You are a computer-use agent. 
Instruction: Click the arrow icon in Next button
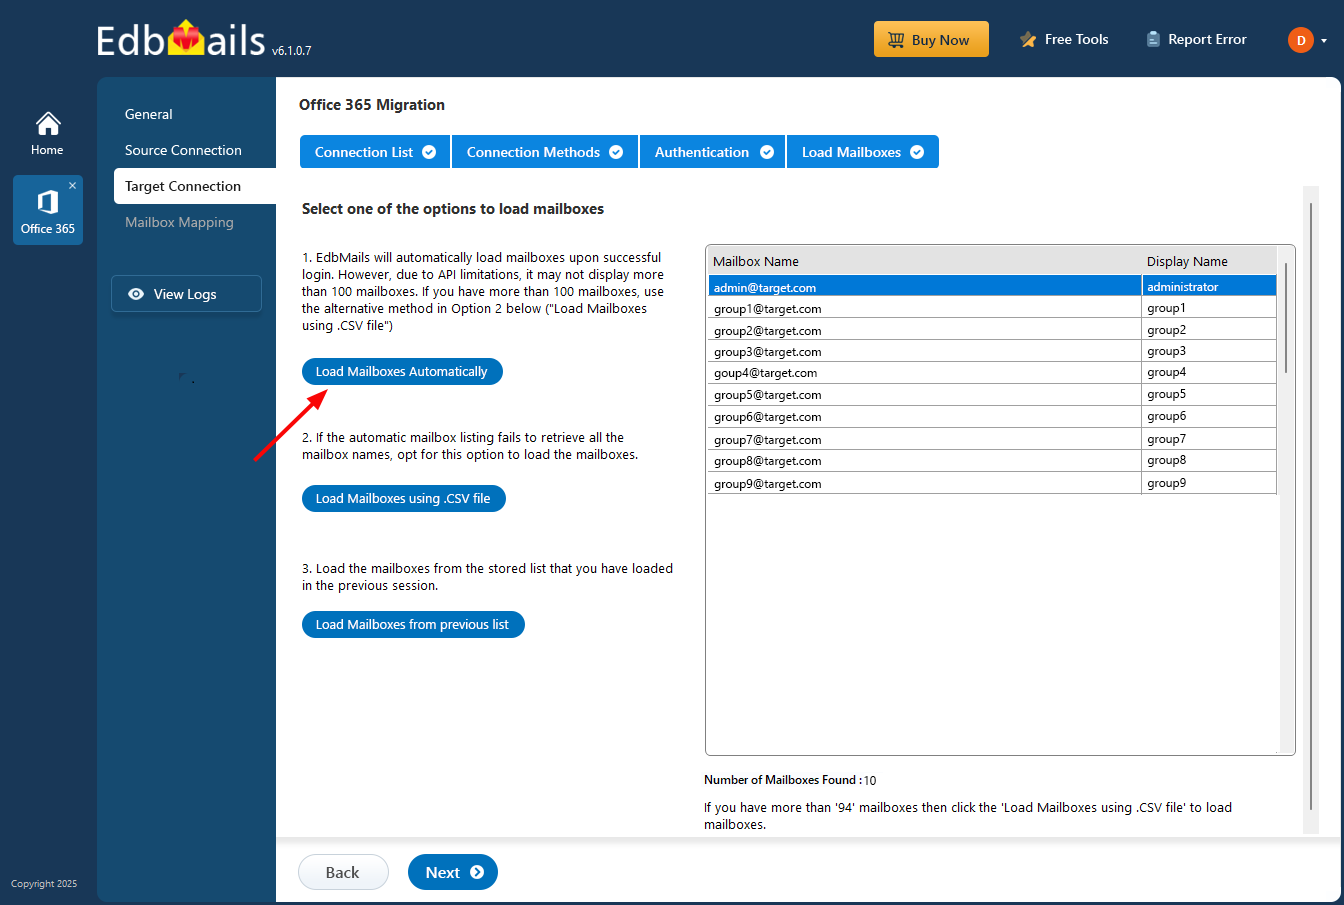point(477,872)
